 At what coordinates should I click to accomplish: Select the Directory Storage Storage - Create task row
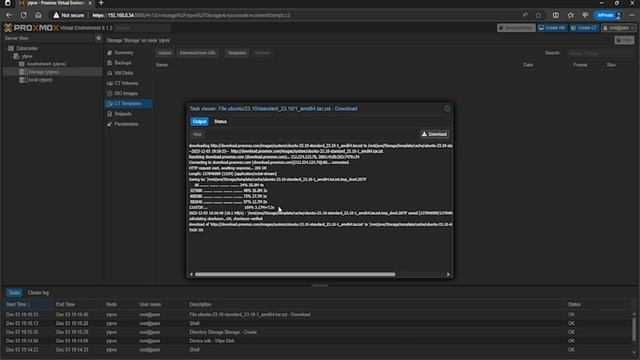click(317, 332)
